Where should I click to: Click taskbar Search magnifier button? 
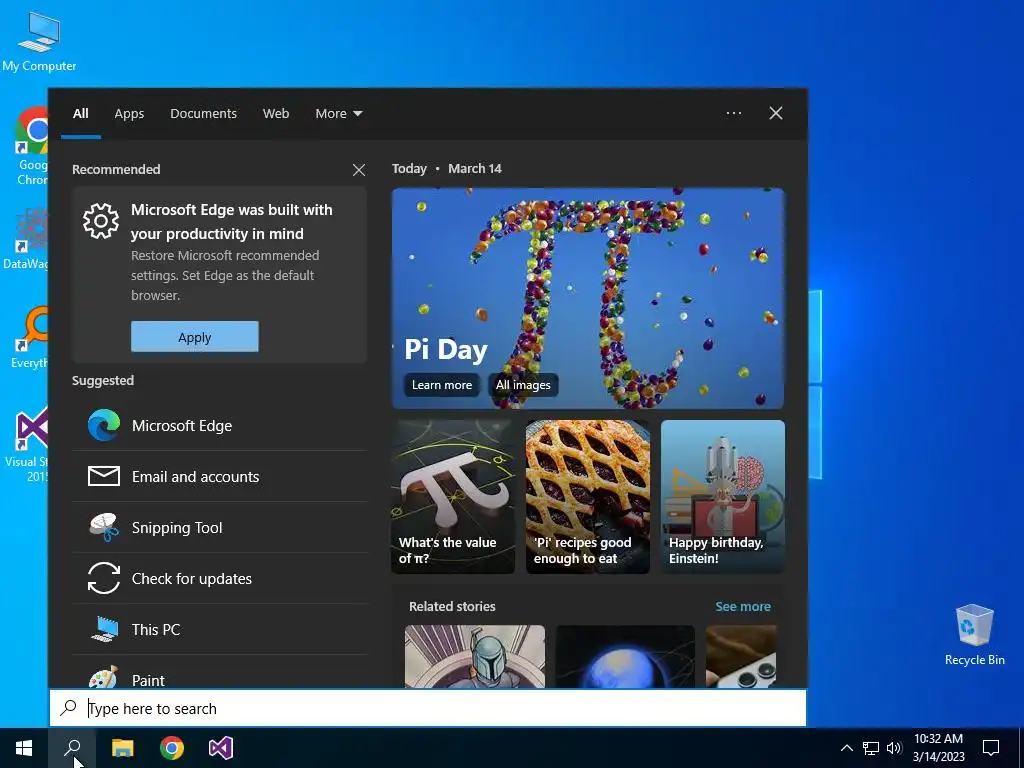click(x=72, y=748)
